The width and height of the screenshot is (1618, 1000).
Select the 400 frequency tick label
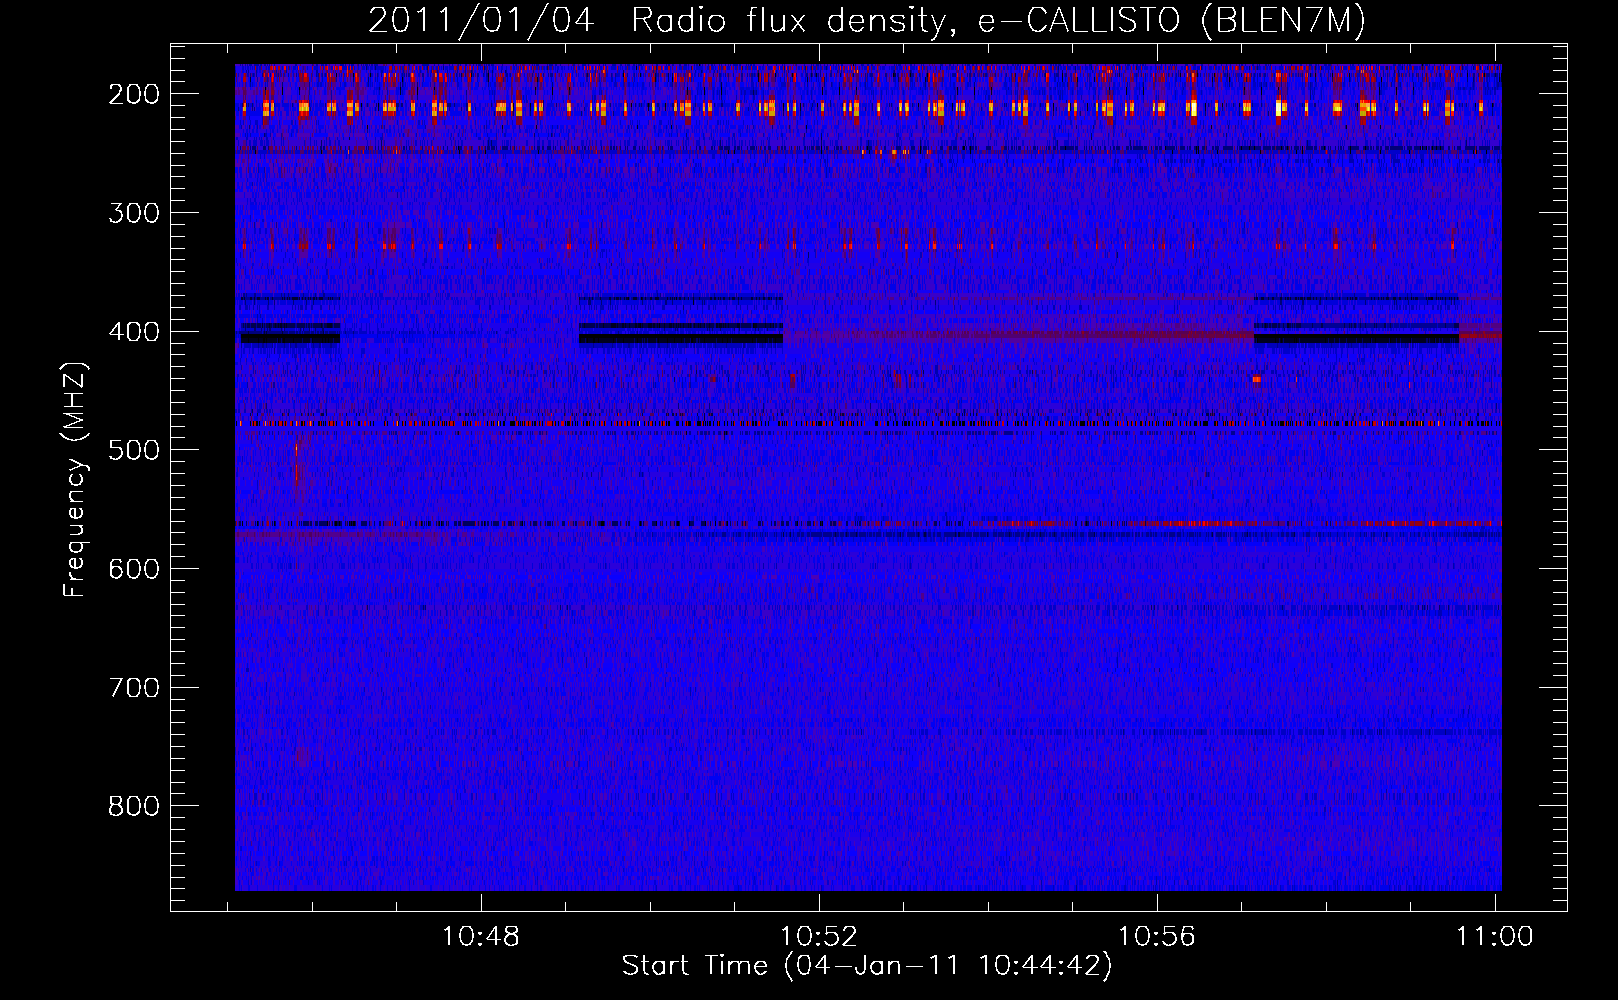pos(134,332)
